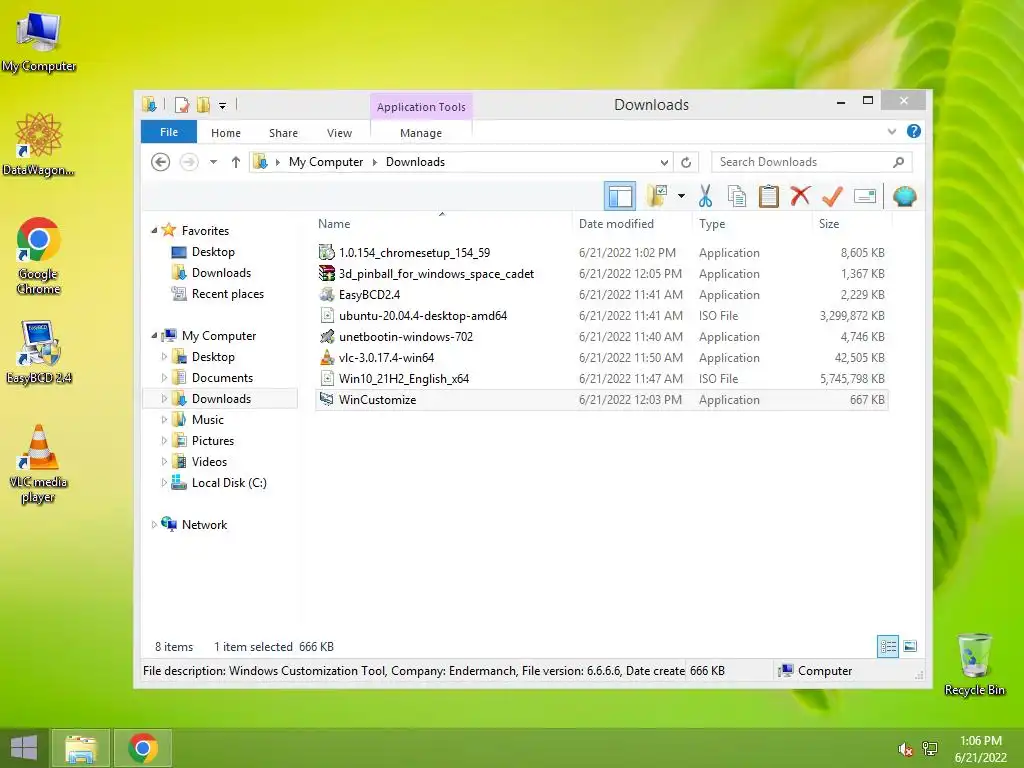Sort files by Type column header
Screen dimensions: 1024x768
tap(712, 224)
